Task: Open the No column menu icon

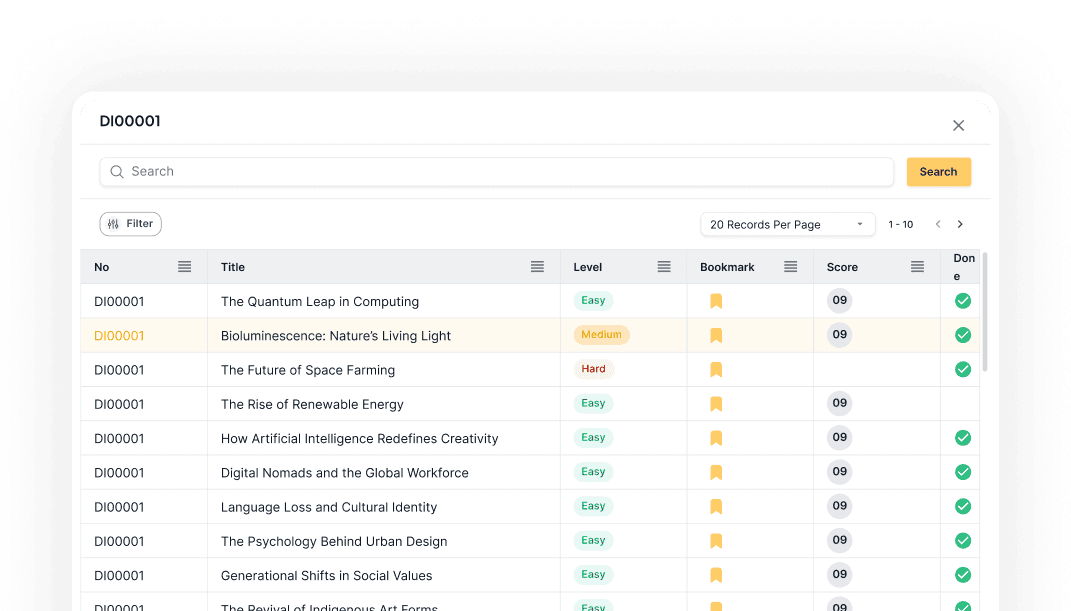Action: [184, 267]
